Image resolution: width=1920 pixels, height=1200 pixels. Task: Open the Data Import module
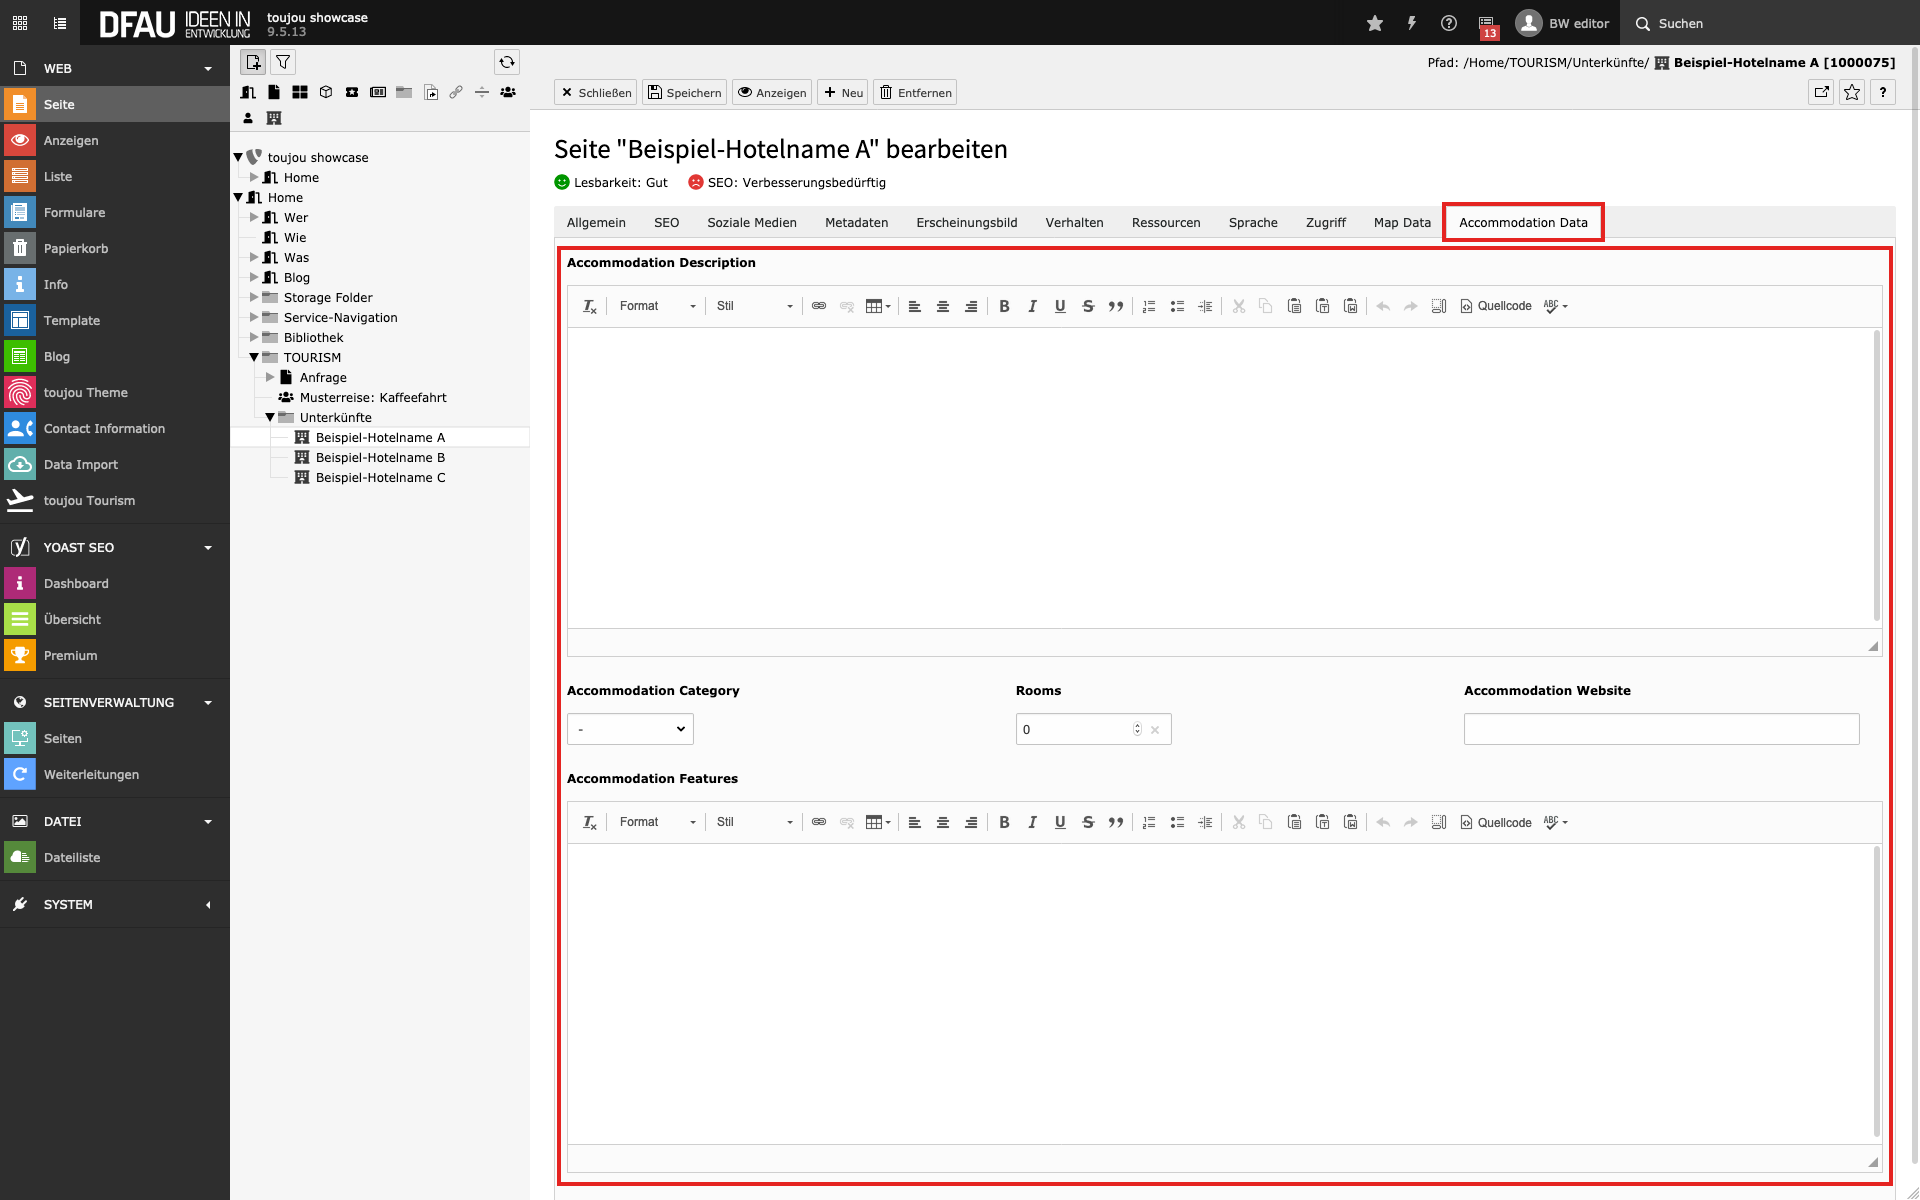point(80,464)
